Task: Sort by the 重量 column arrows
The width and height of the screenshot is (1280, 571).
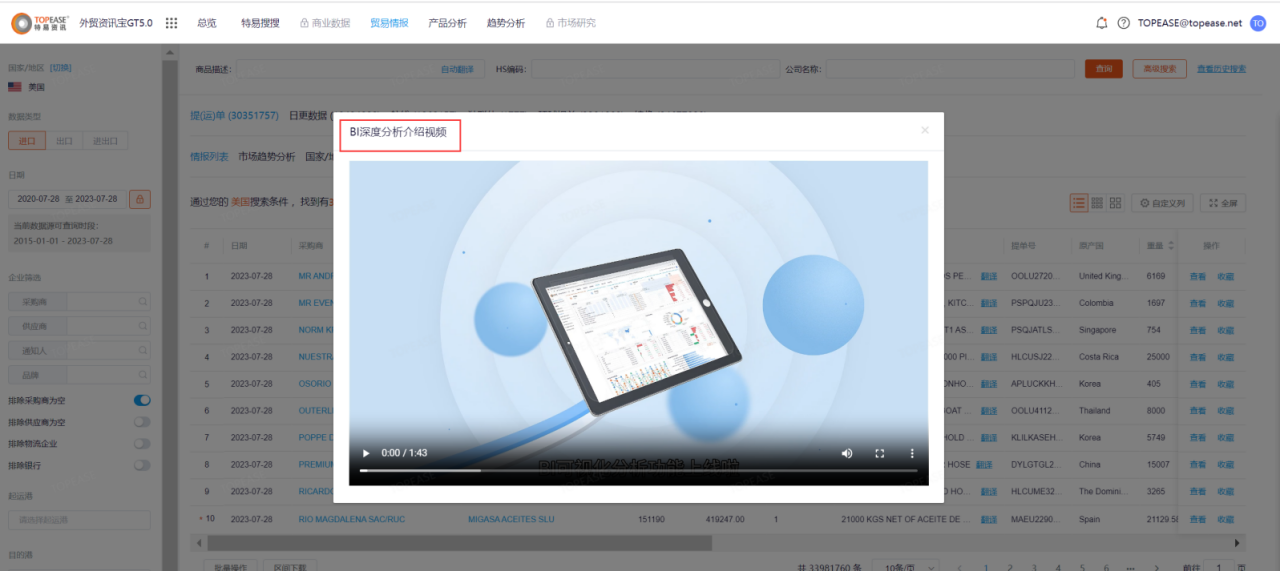Action: click(x=1171, y=245)
